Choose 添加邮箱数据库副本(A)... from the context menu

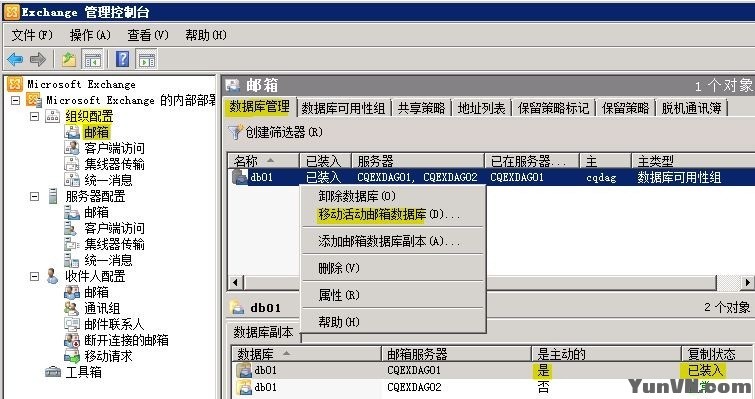(x=393, y=241)
